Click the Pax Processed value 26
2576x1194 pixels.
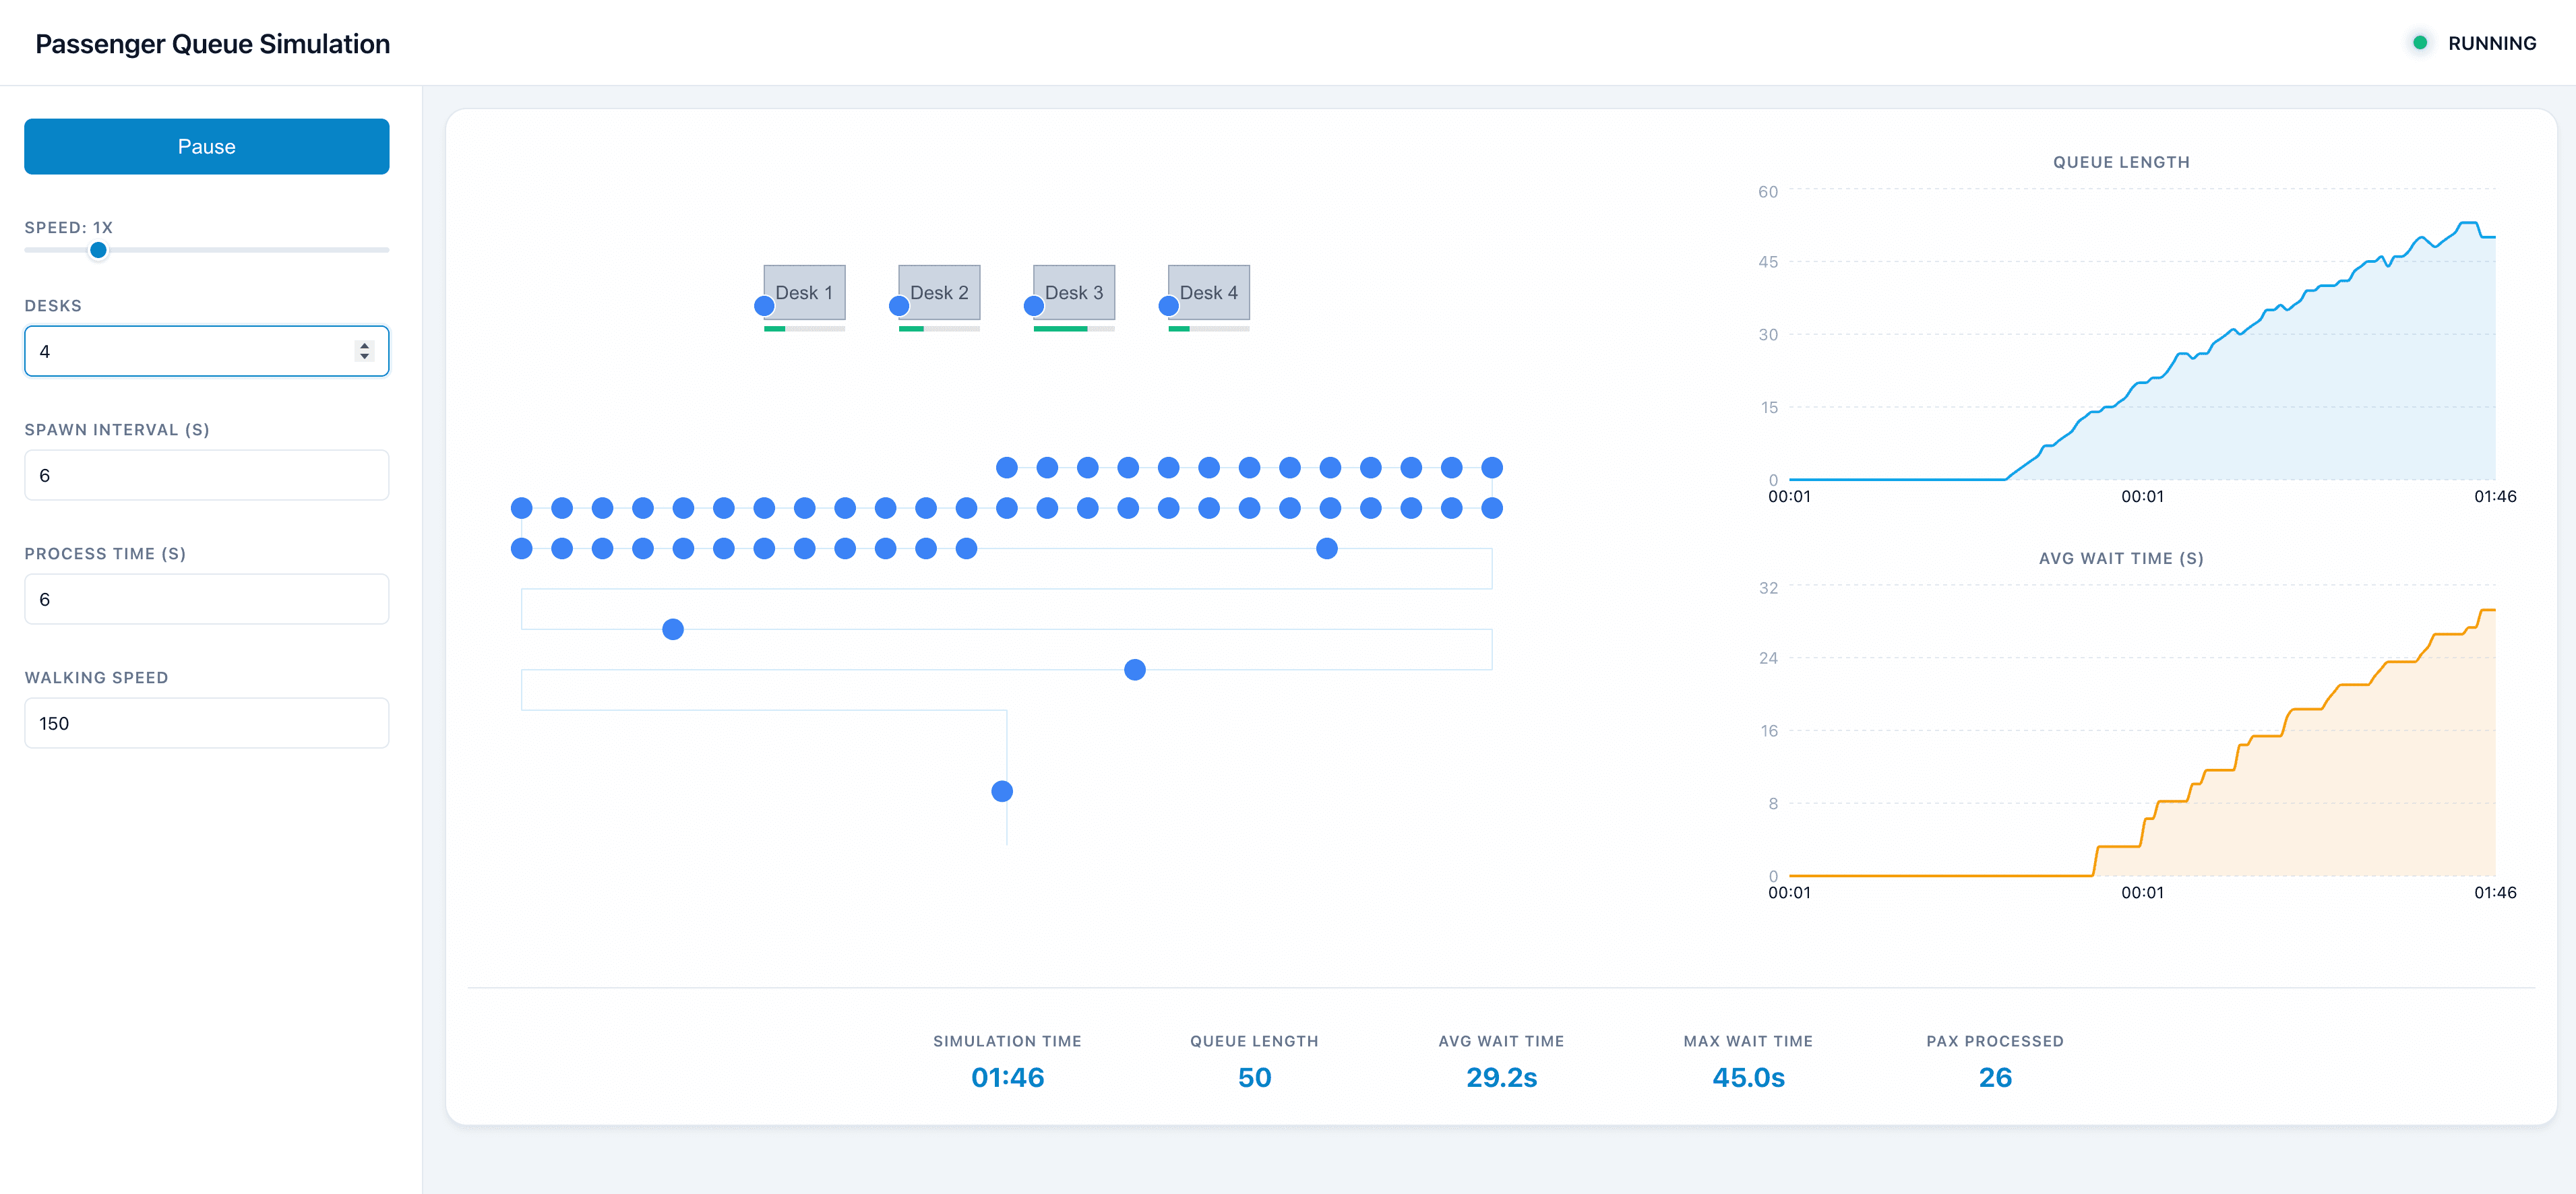tap(1994, 1077)
